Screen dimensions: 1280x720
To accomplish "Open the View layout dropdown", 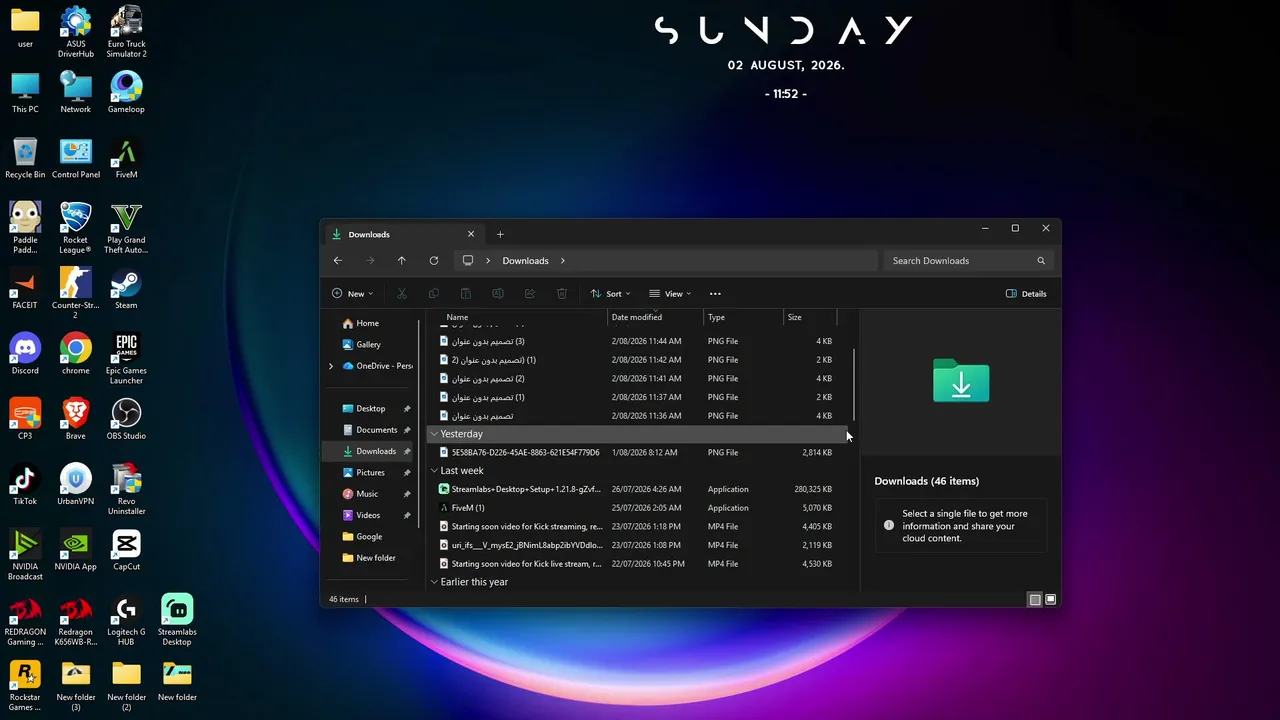I will [x=670, y=294].
